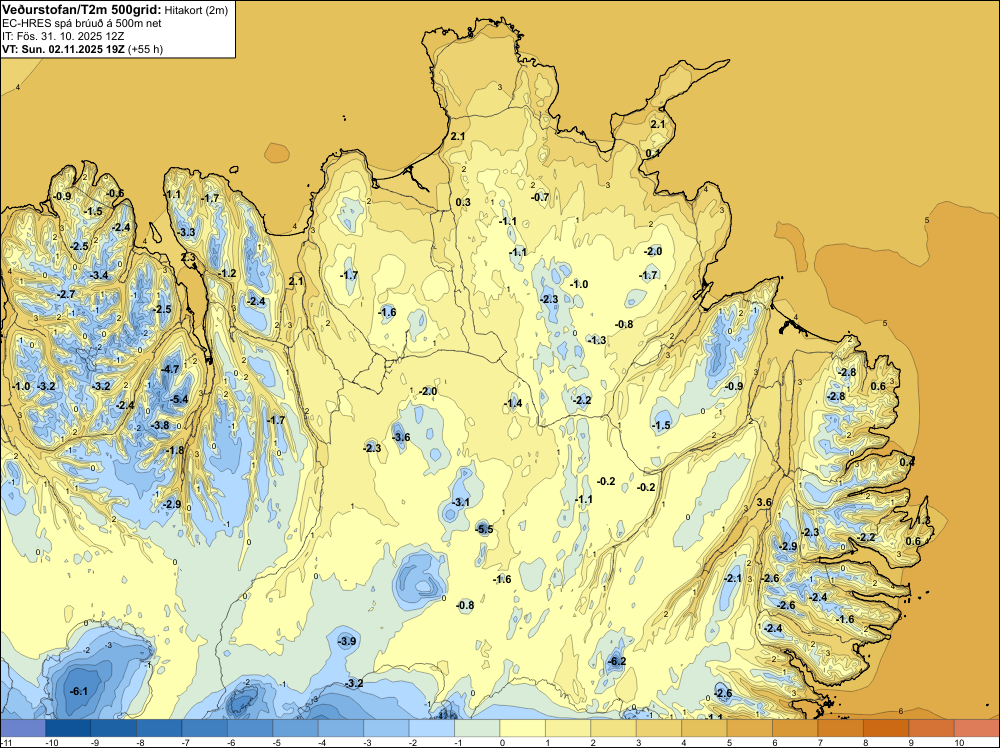Click legend color swatch between -6 and -5
The height and width of the screenshot is (748, 1000).
(249, 728)
